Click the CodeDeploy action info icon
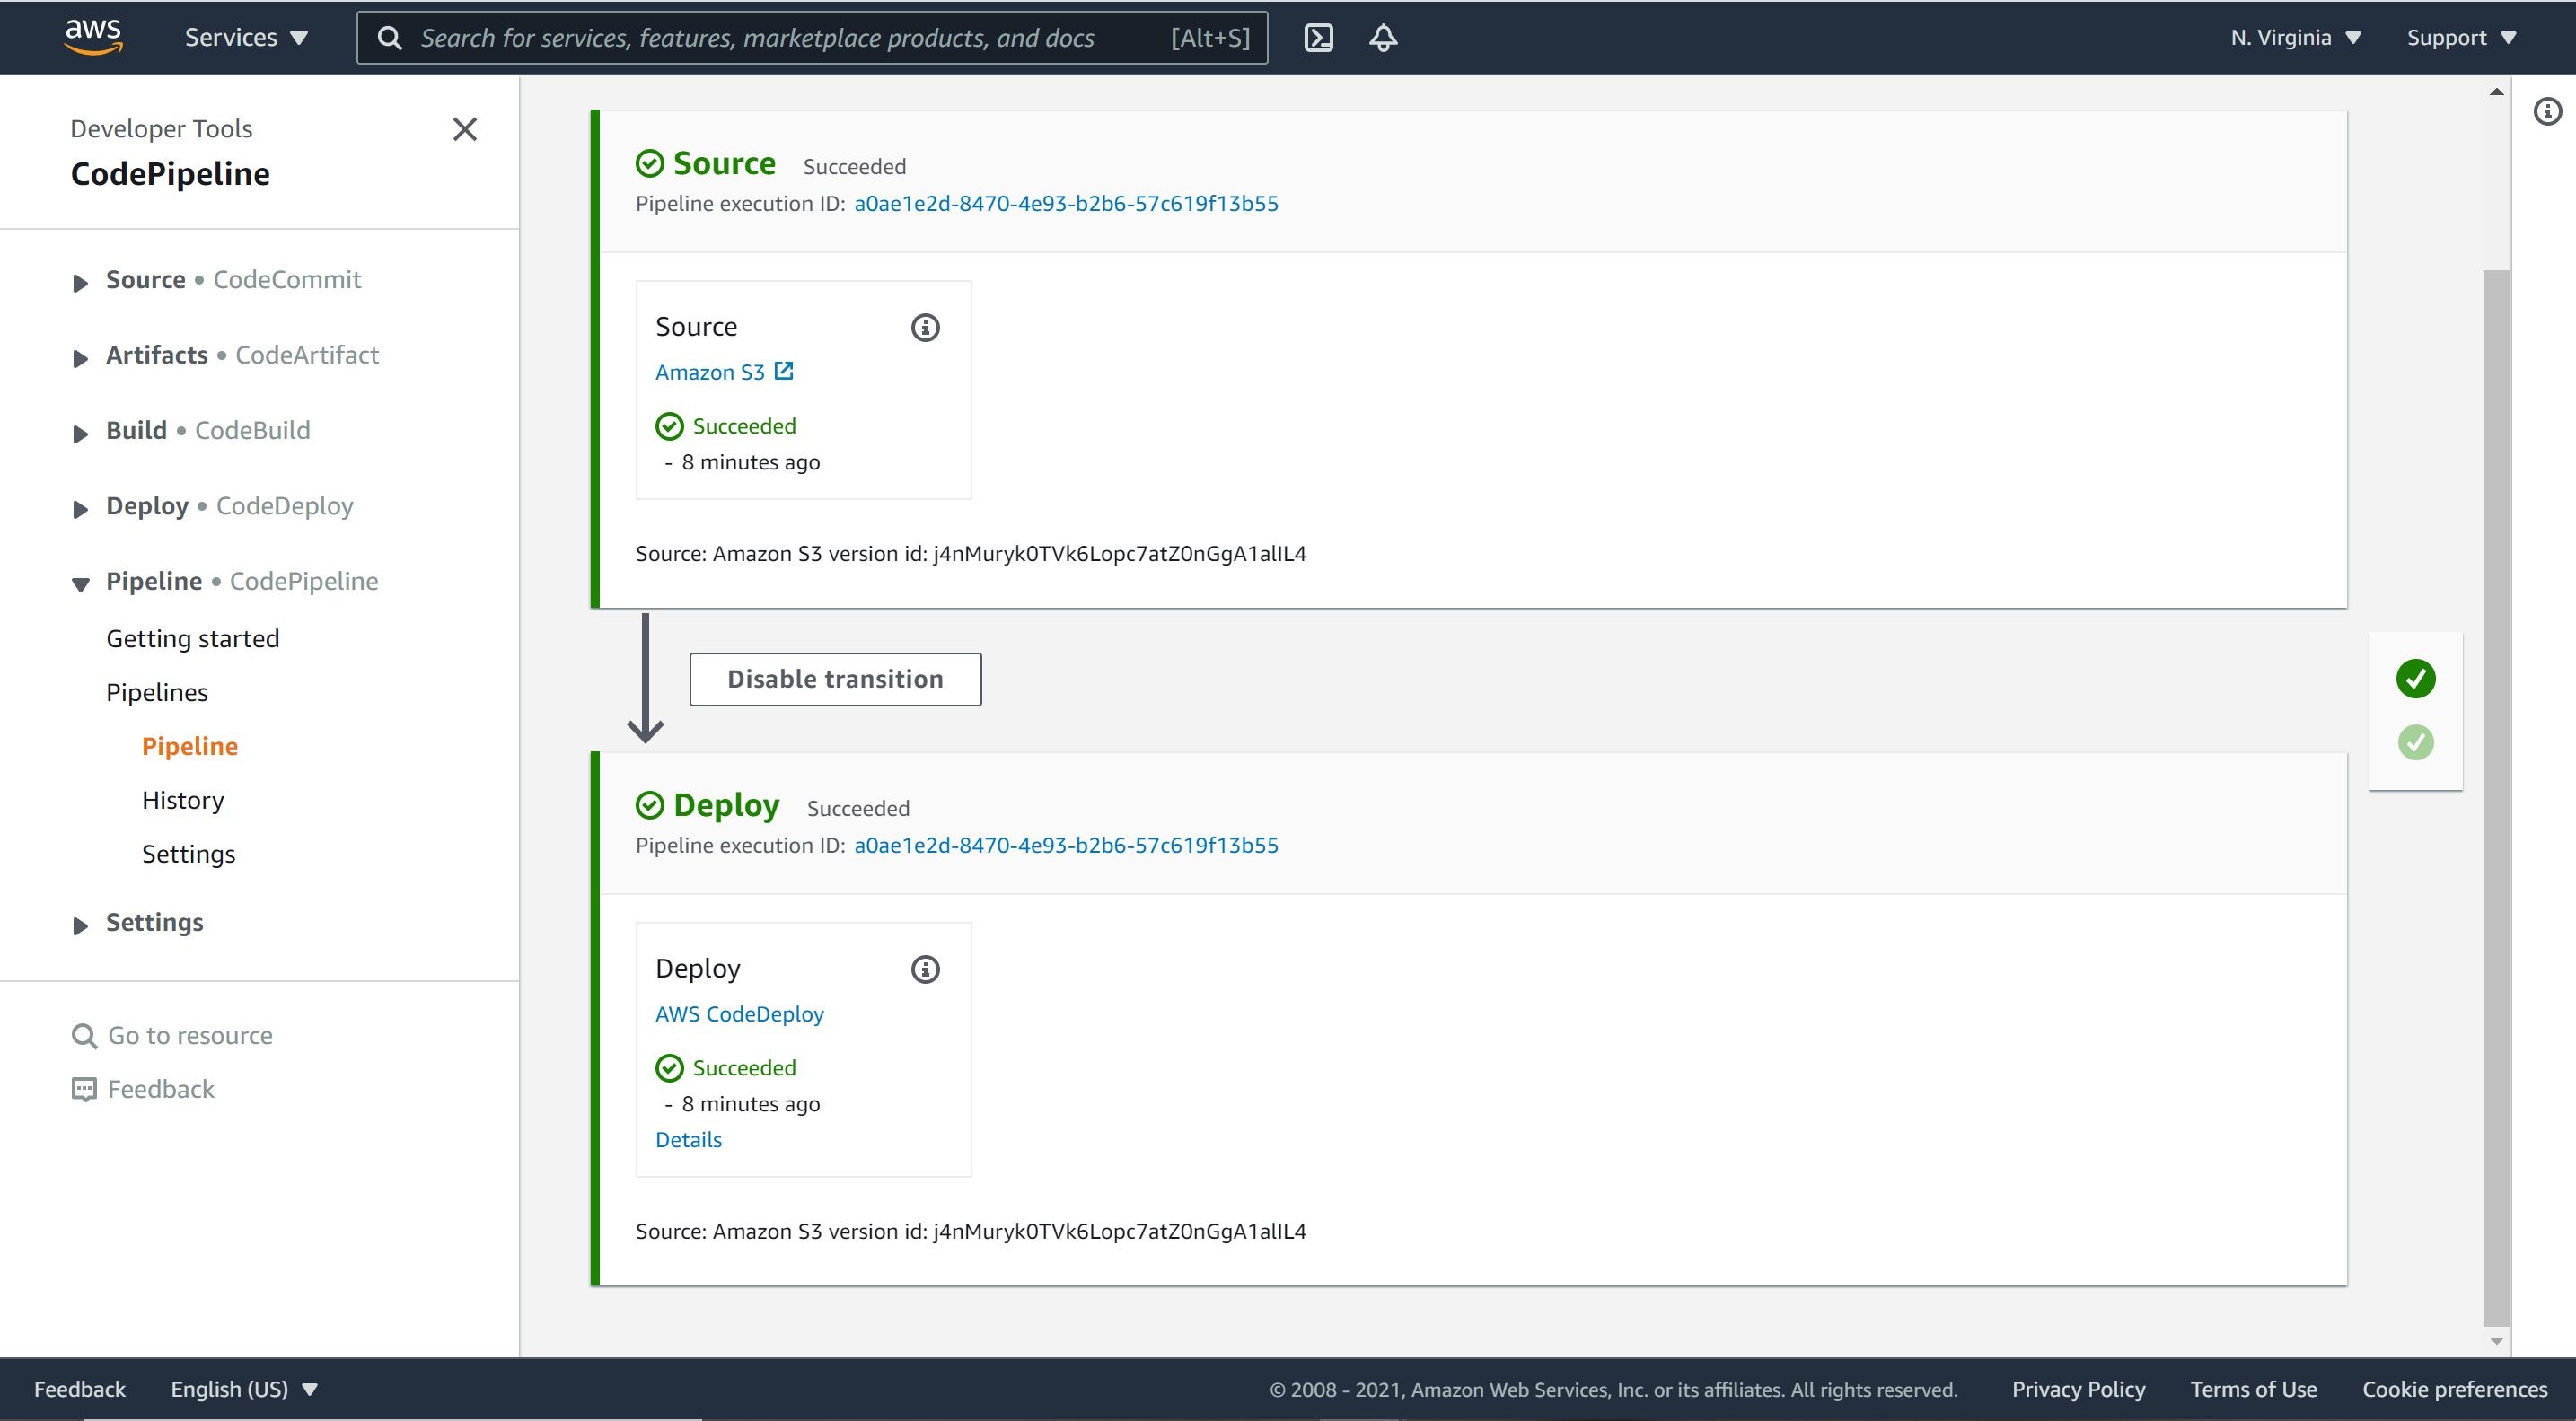 pos(926,969)
